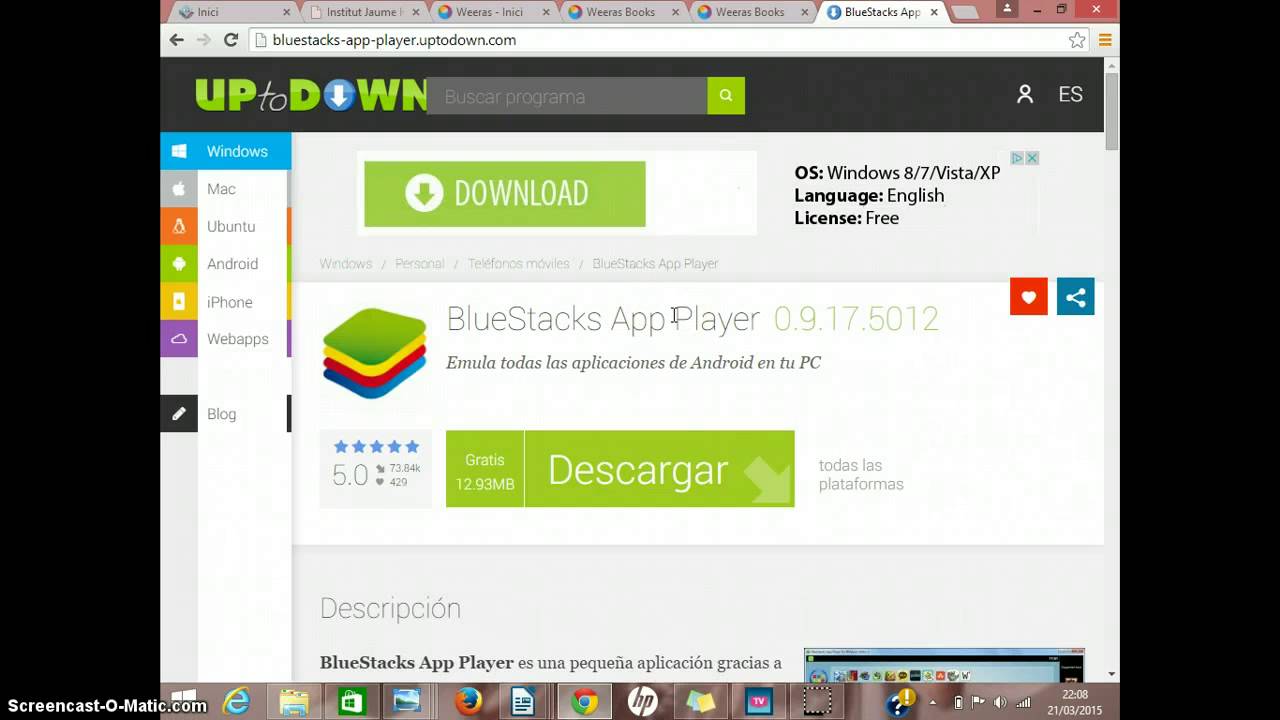This screenshot has width=1280, height=720.
Task: Select Ubuntu in the platform sidebar
Action: [x=231, y=227]
